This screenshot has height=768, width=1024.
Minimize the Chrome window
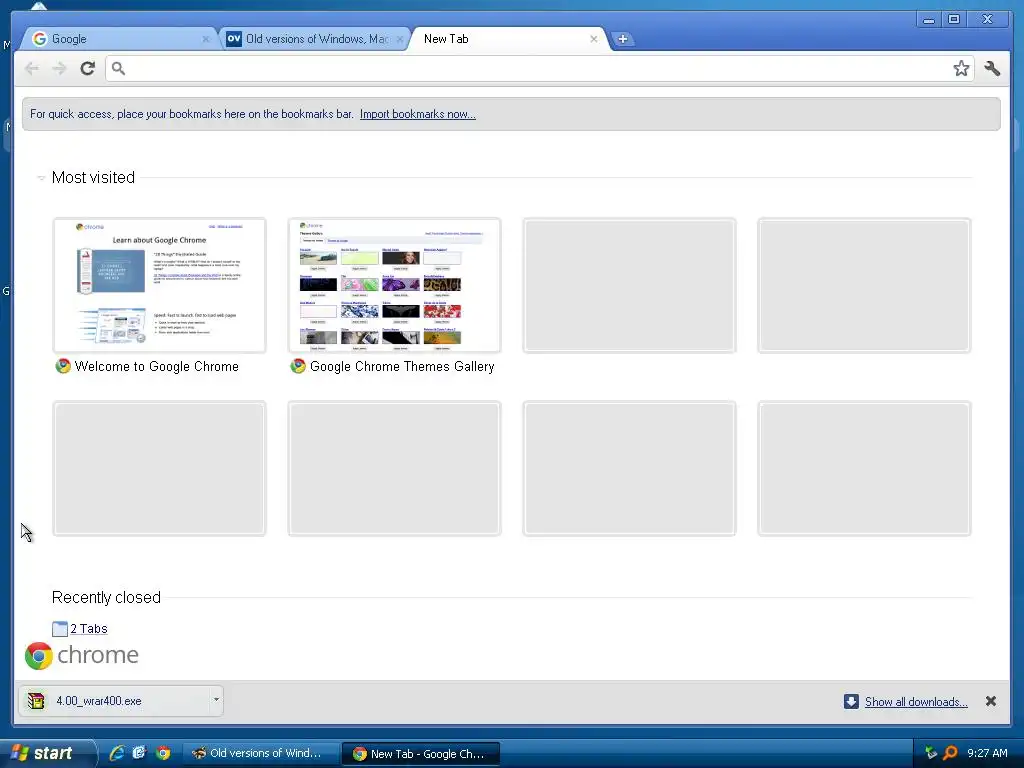point(928,20)
